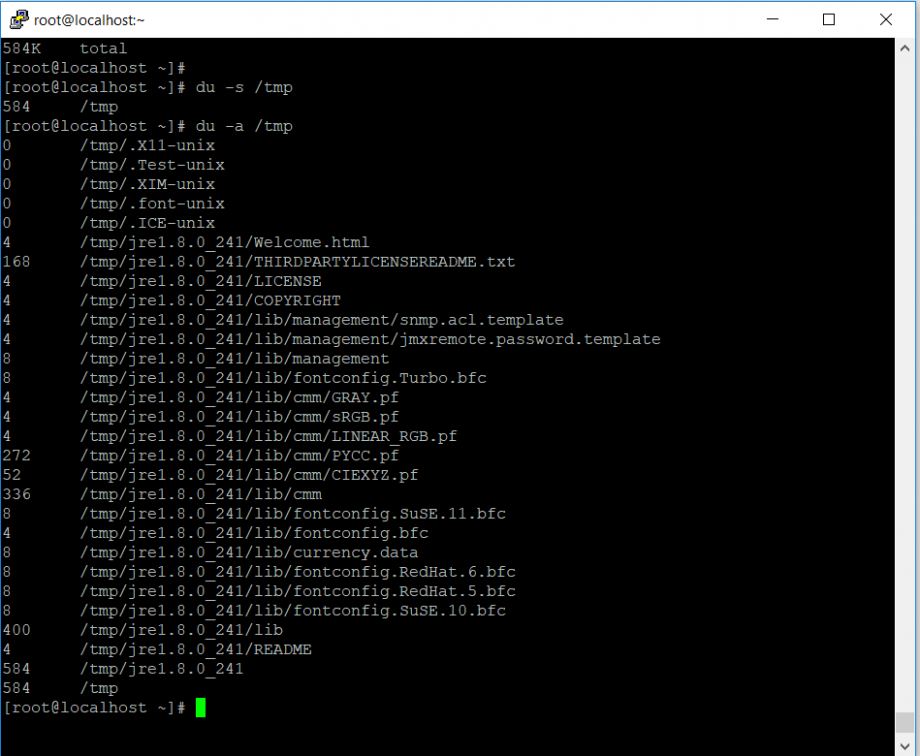This screenshot has width=920, height=756.
Task: Click the size value '336'
Action: coord(16,494)
